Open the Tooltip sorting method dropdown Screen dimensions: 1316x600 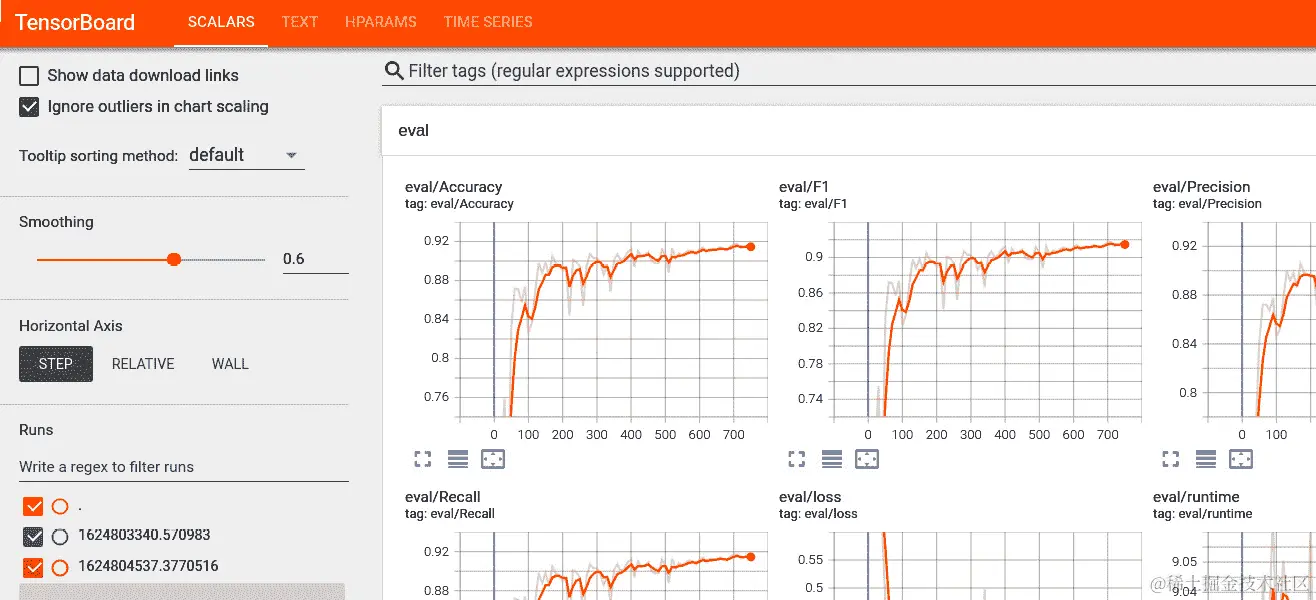[x=246, y=154]
